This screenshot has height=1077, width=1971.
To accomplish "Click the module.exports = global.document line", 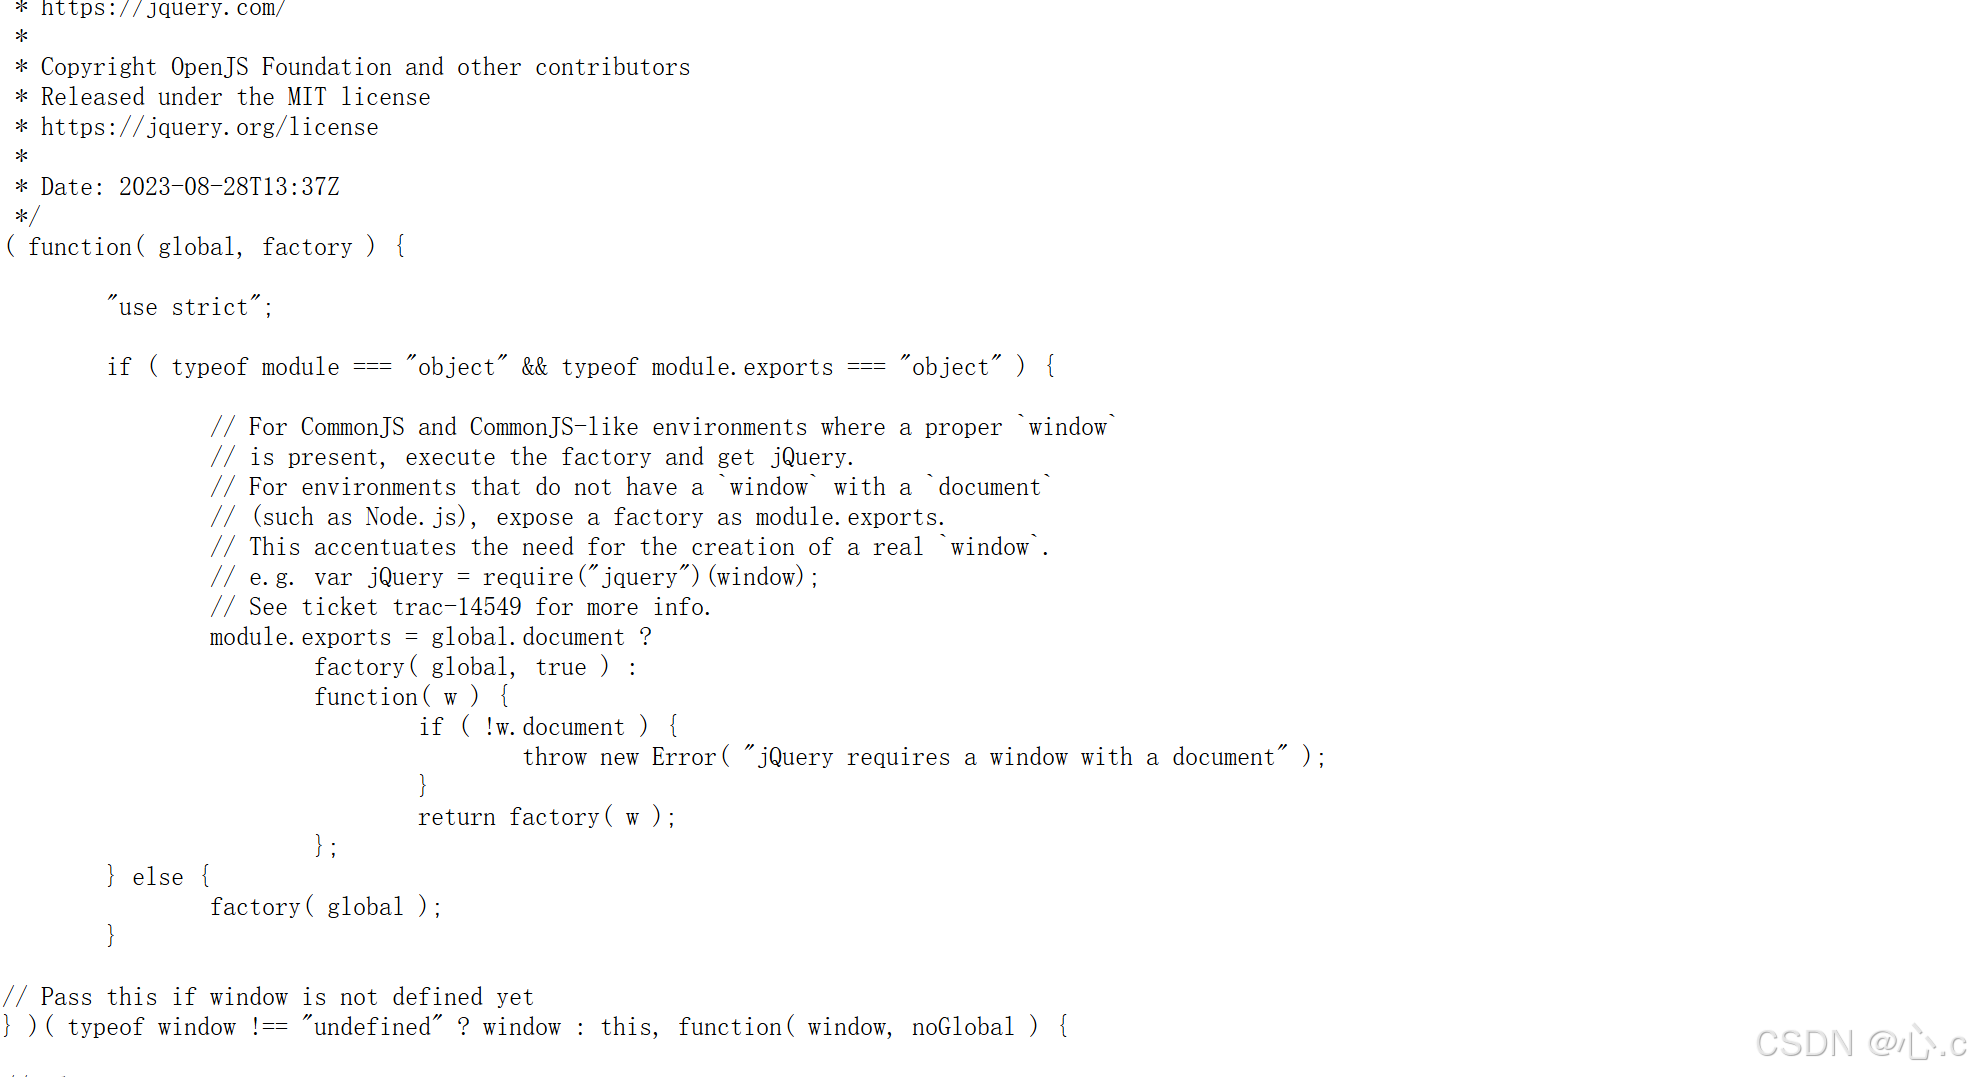I will [x=431, y=637].
